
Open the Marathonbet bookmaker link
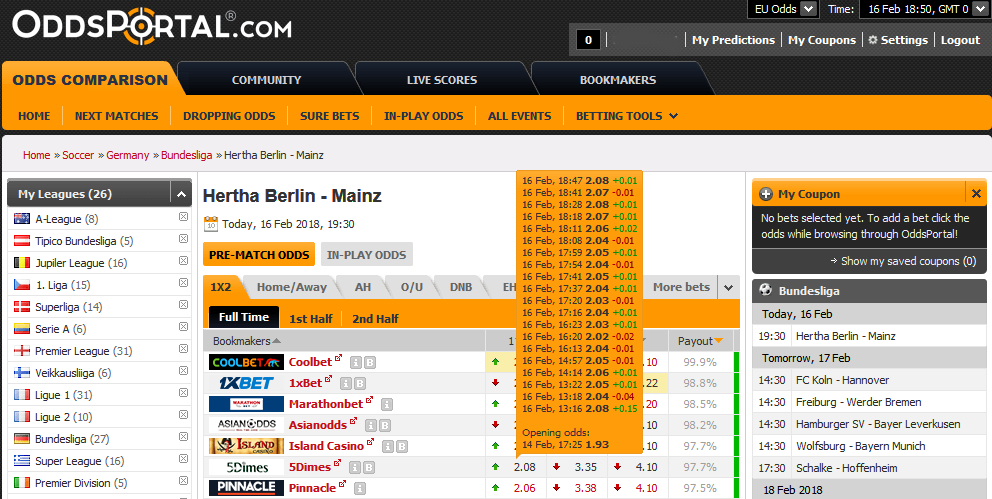click(326, 404)
